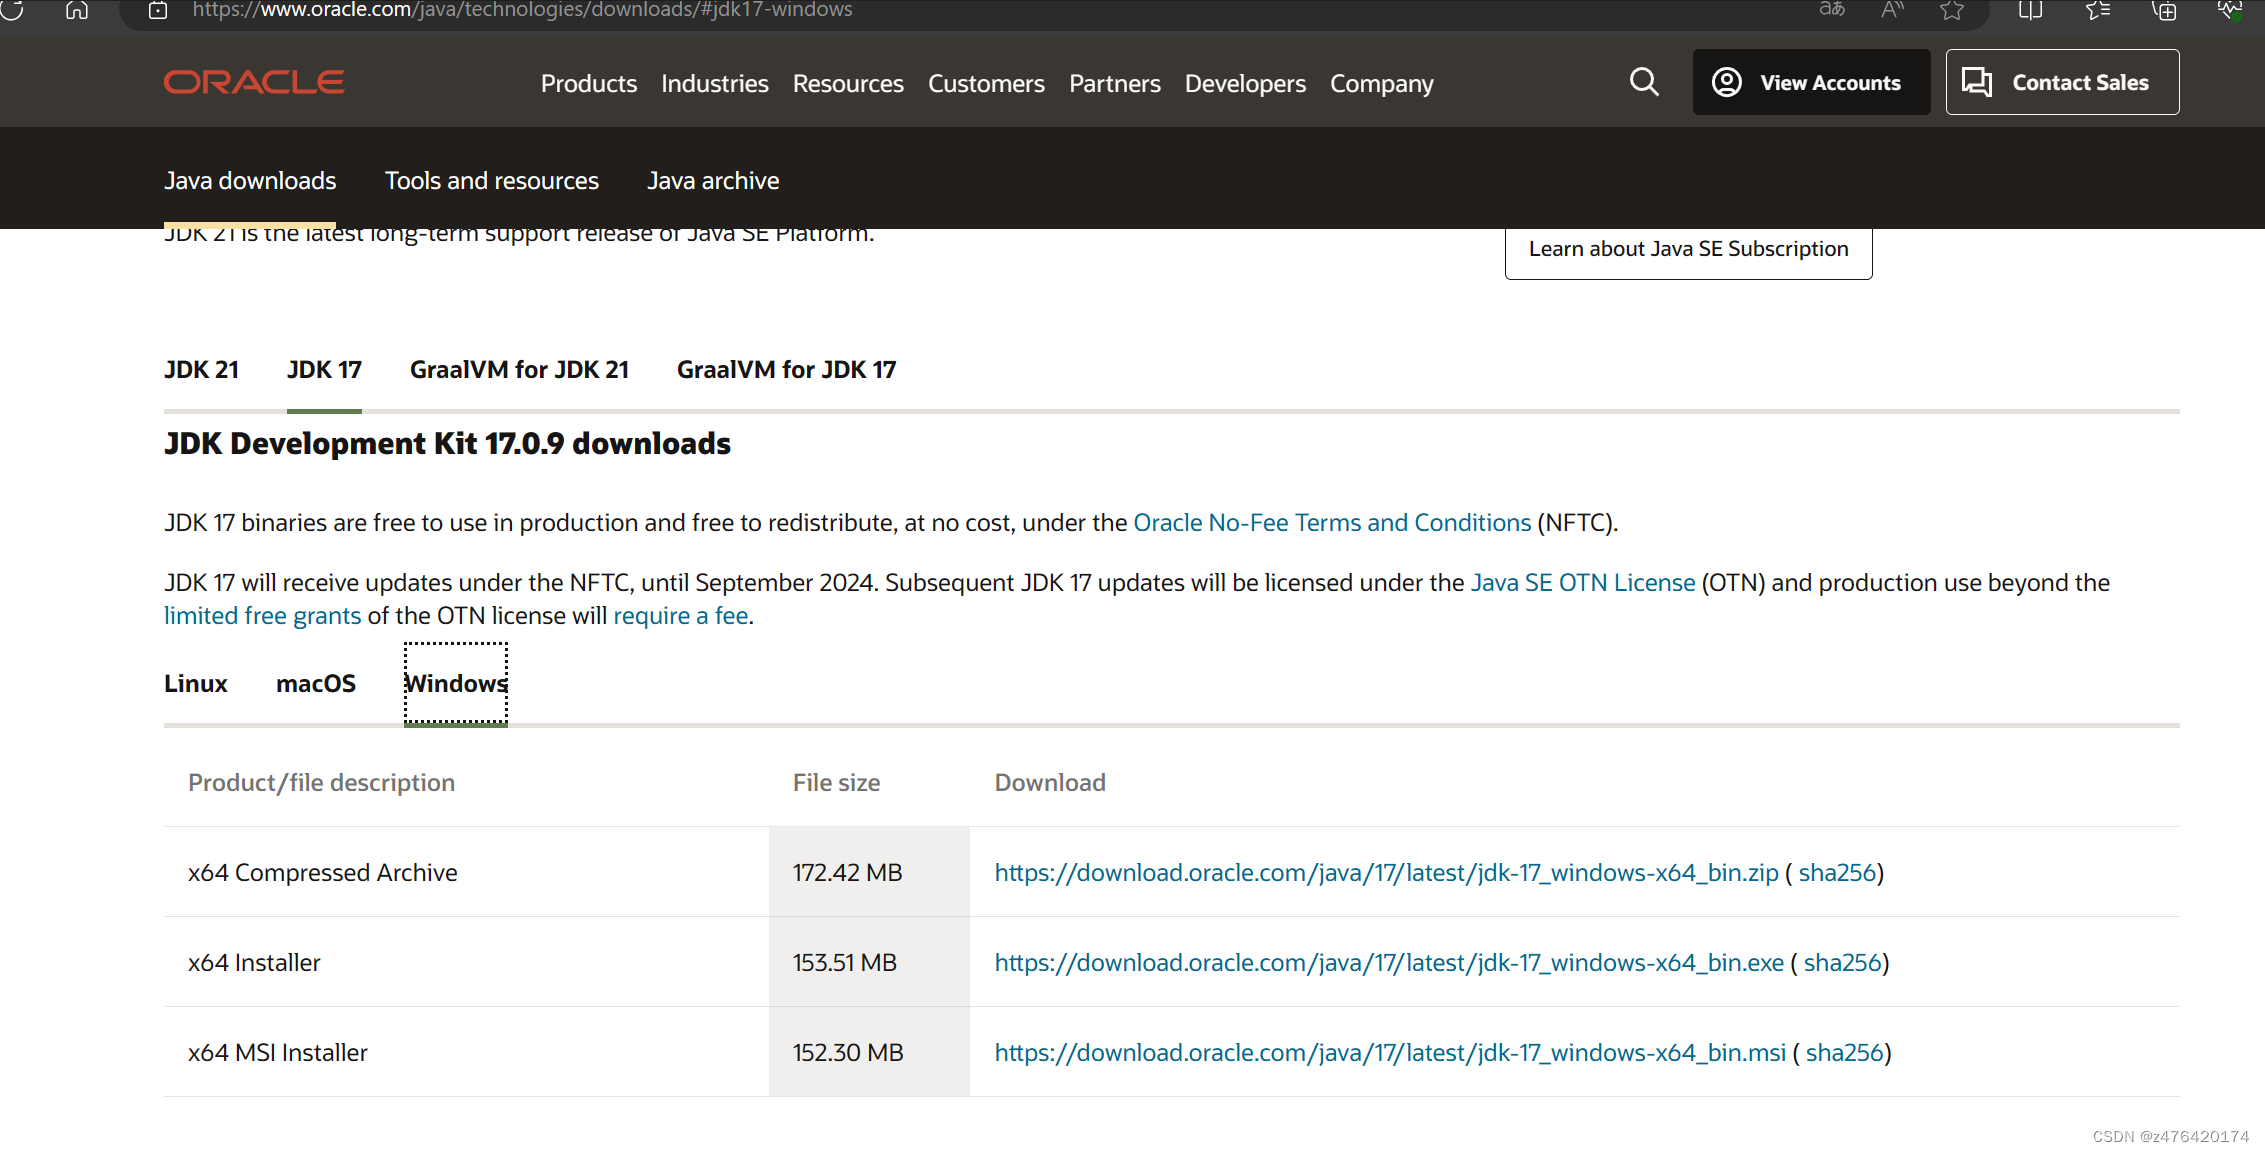
Task: Click the browser home icon
Action: coord(77,10)
